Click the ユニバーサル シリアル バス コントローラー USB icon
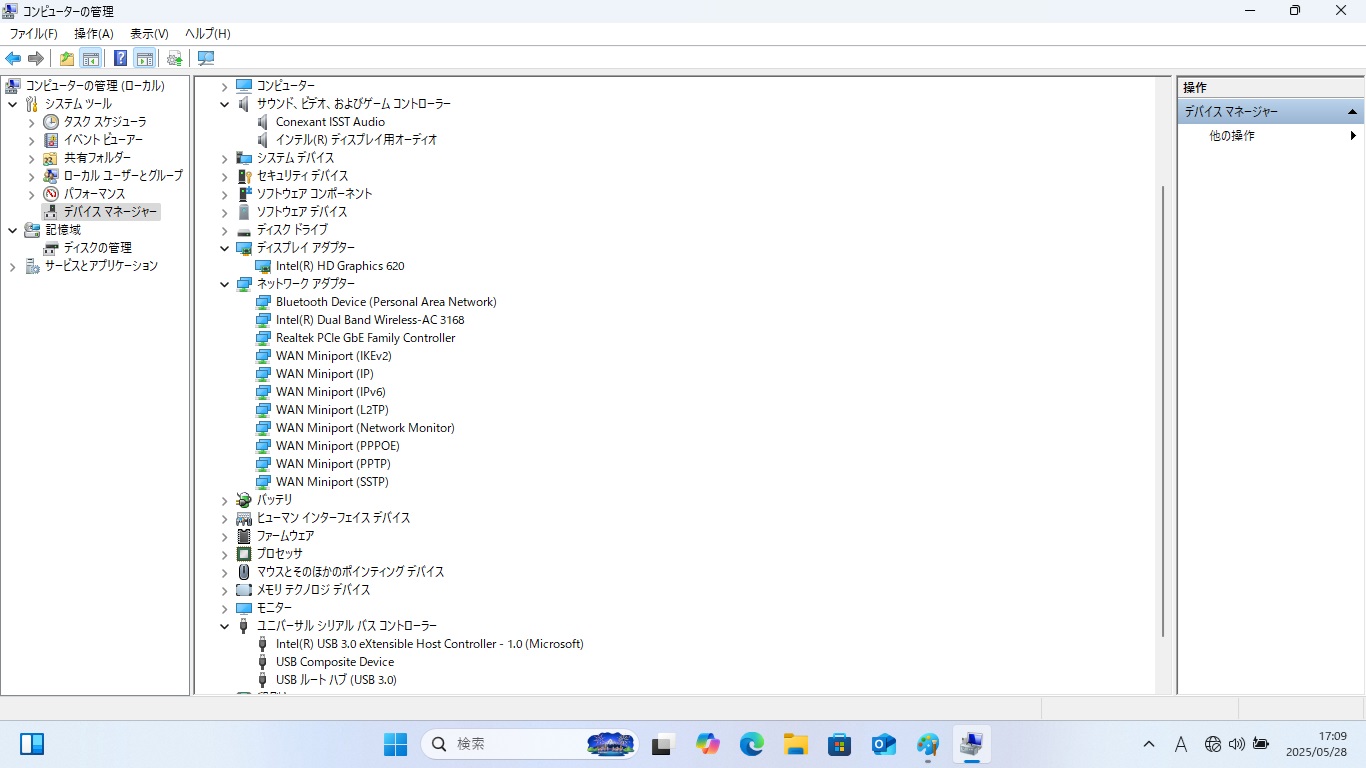 244,626
